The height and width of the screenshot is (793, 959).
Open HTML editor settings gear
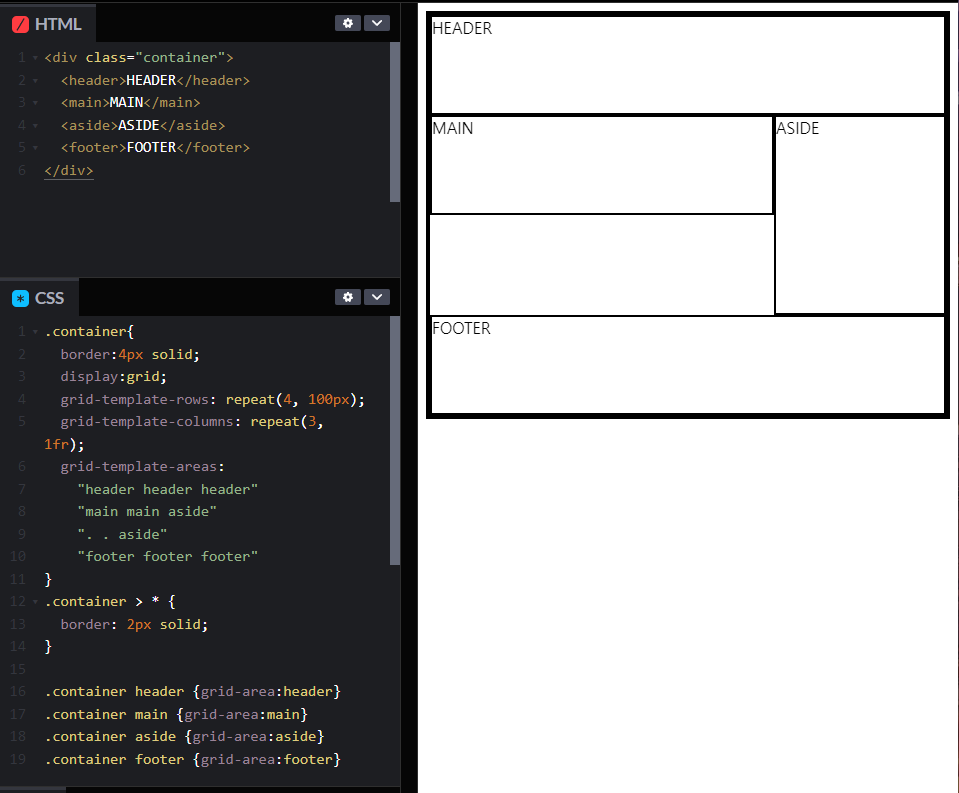(347, 23)
